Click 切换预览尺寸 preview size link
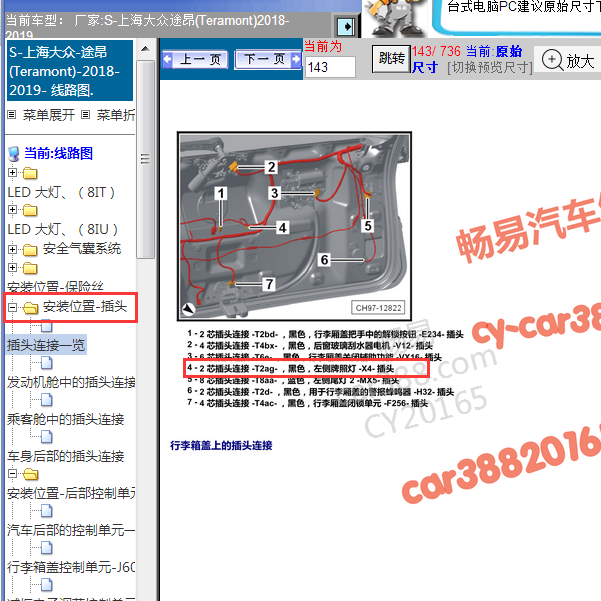The width and height of the screenshot is (601, 601). (490, 68)
